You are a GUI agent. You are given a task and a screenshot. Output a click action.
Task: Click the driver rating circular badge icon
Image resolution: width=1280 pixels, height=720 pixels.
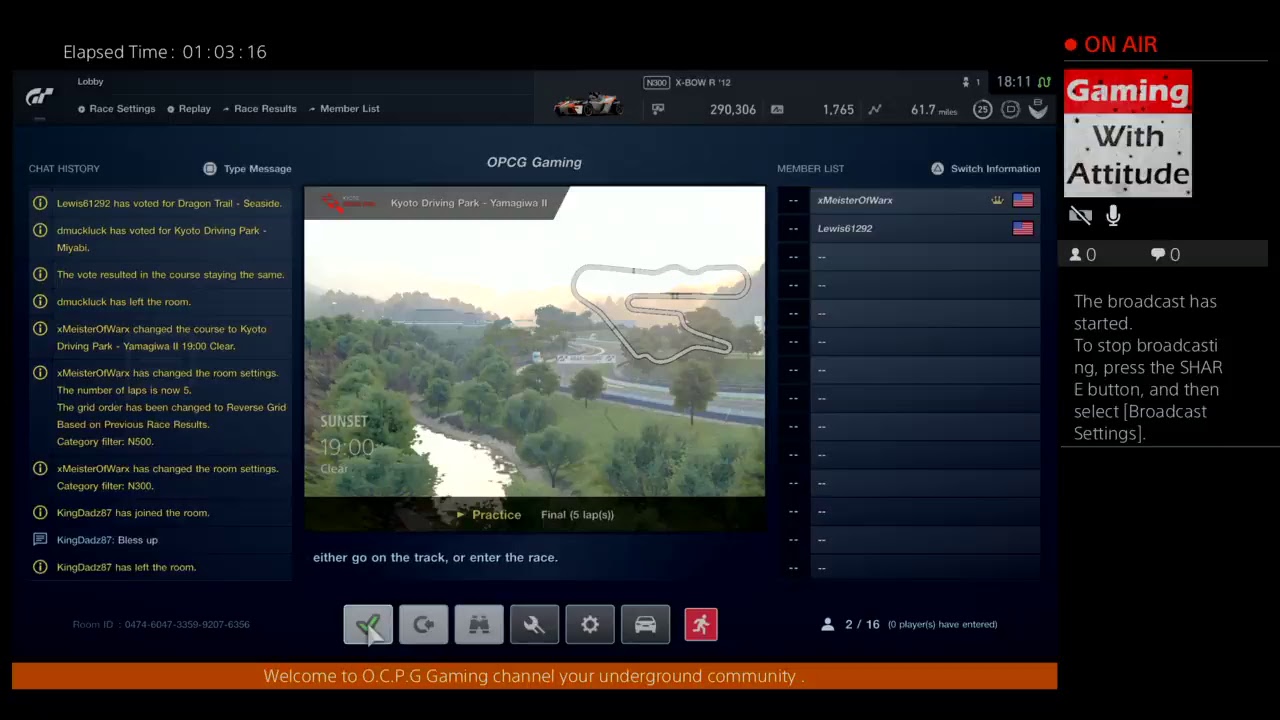(x=1011, y=110)
